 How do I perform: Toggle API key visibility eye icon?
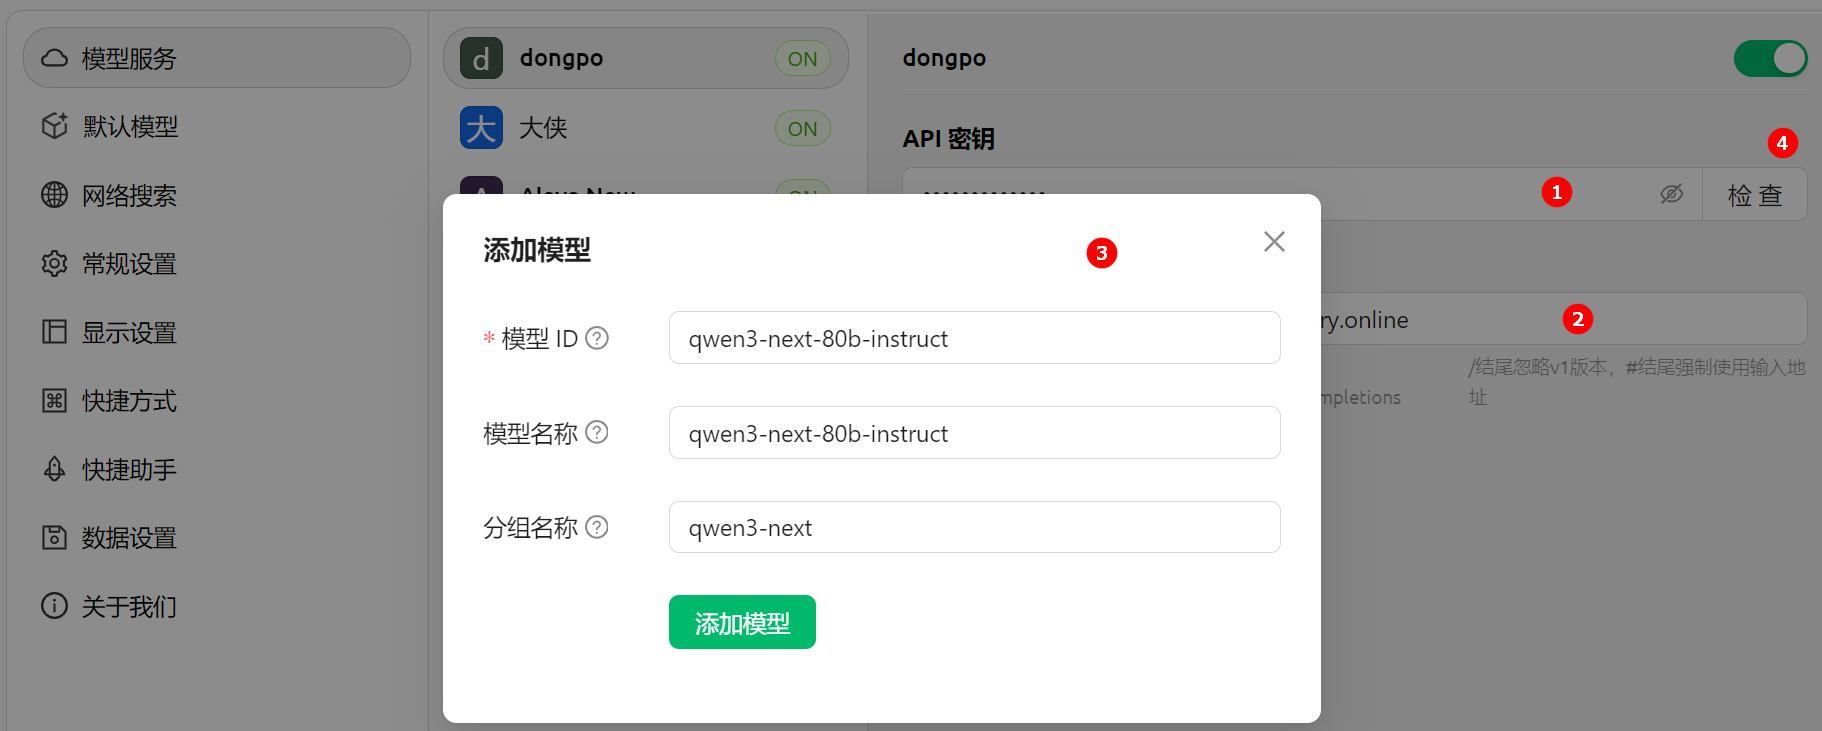pos(1671,194)
